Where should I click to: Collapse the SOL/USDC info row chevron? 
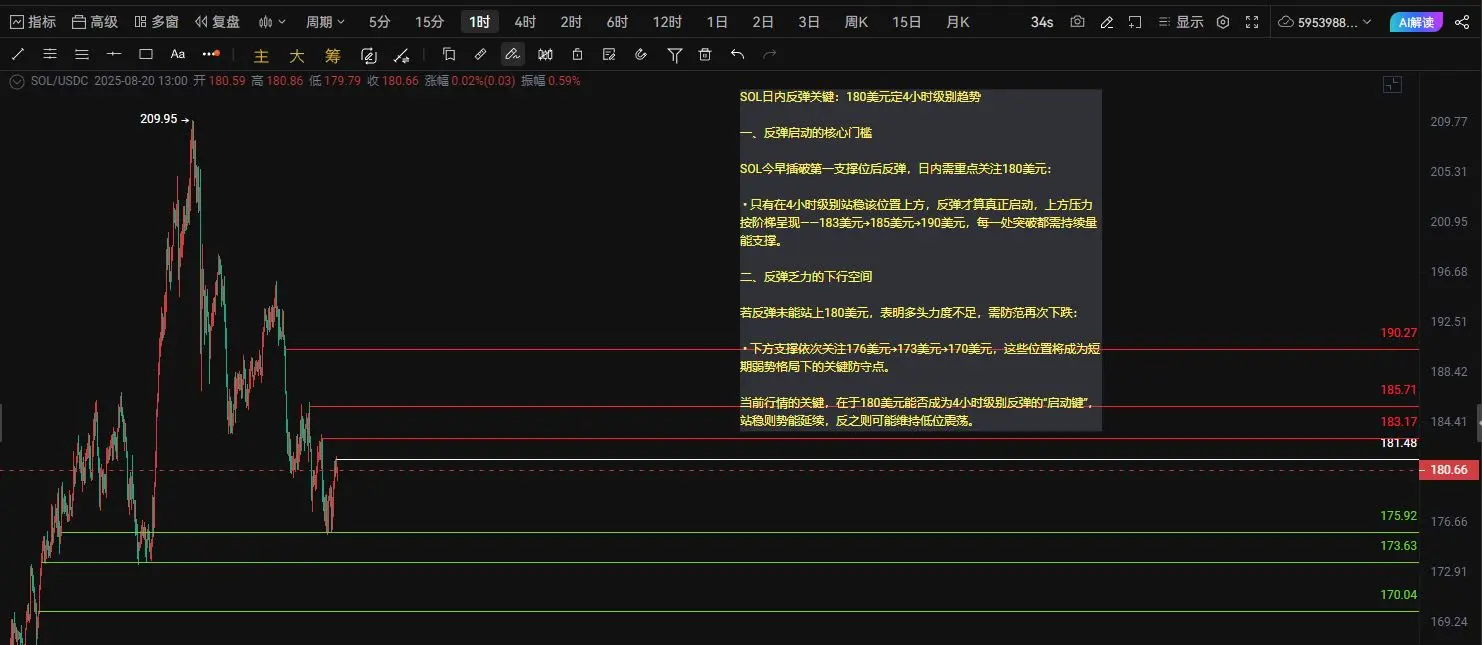point(15,81)
